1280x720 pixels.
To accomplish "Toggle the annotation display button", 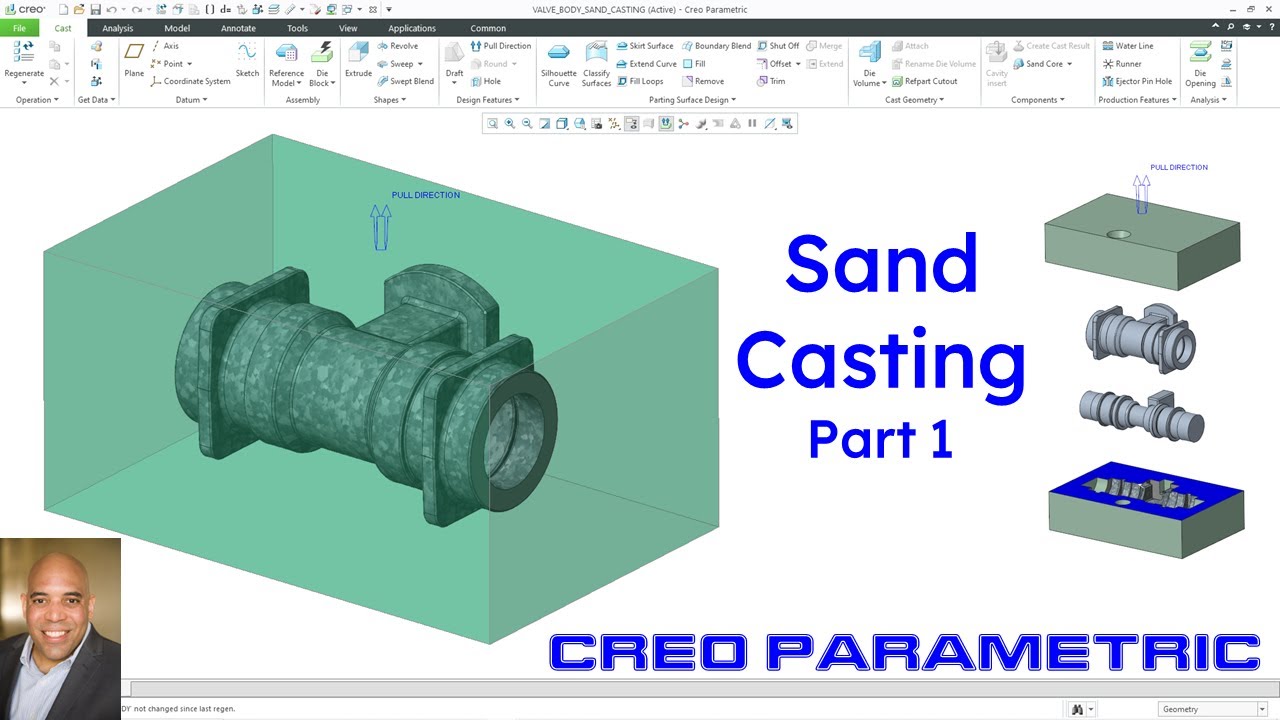I will point(632,124).
